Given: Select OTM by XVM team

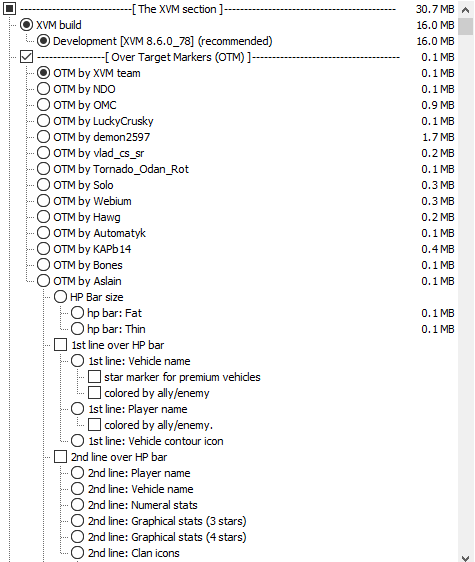Looking at the screenshot, I should coord(43,73).
